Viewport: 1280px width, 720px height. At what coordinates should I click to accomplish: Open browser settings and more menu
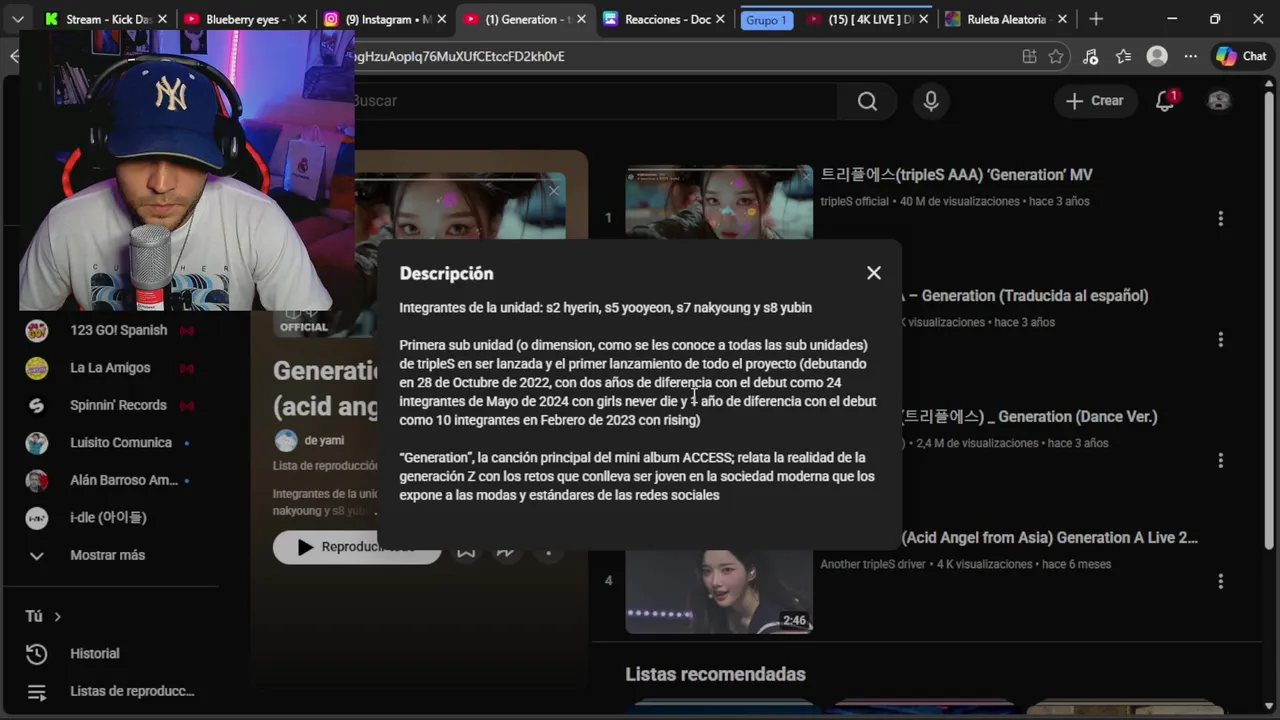point(1190,57)
